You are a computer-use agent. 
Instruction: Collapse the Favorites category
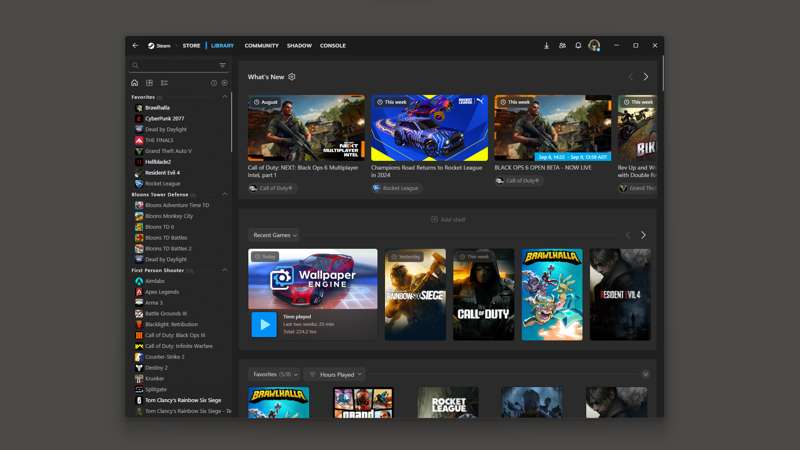point(224,97)
